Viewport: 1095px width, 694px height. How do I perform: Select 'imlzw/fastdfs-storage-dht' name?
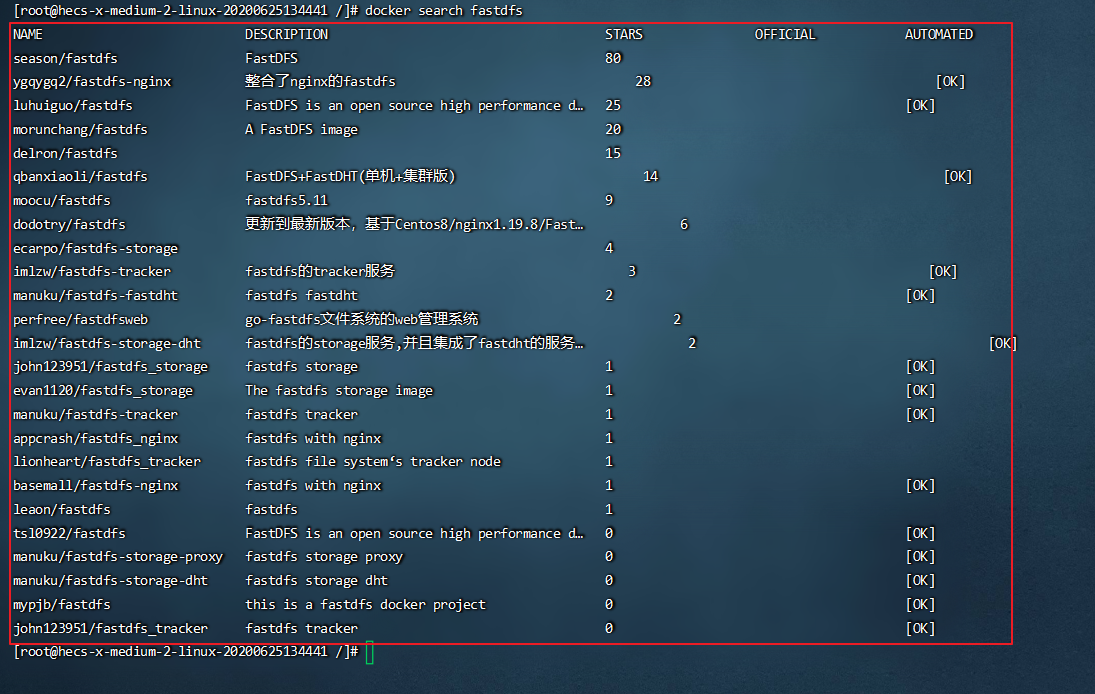coord(107,344)
